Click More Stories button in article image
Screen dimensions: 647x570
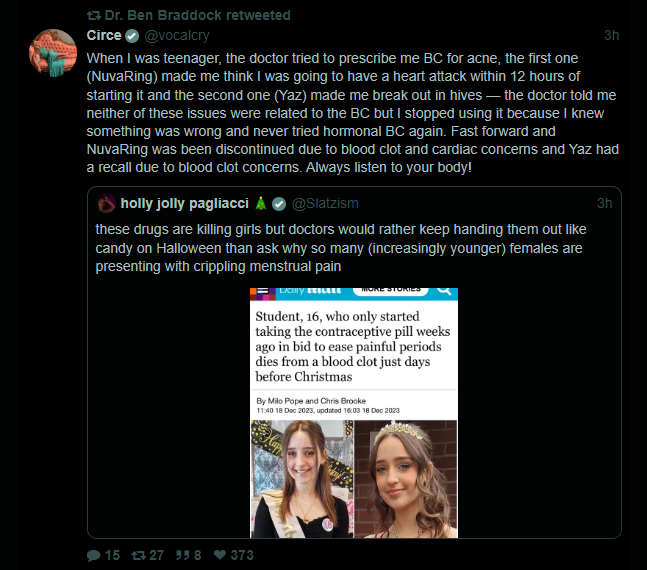pos(390,290)
